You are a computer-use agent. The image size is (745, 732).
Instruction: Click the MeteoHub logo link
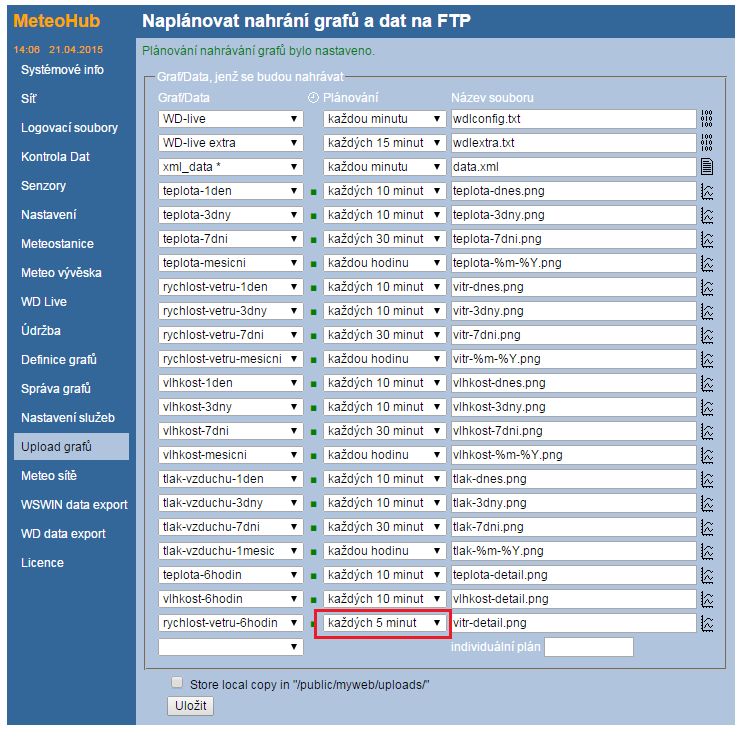click(x=56, y=21)
